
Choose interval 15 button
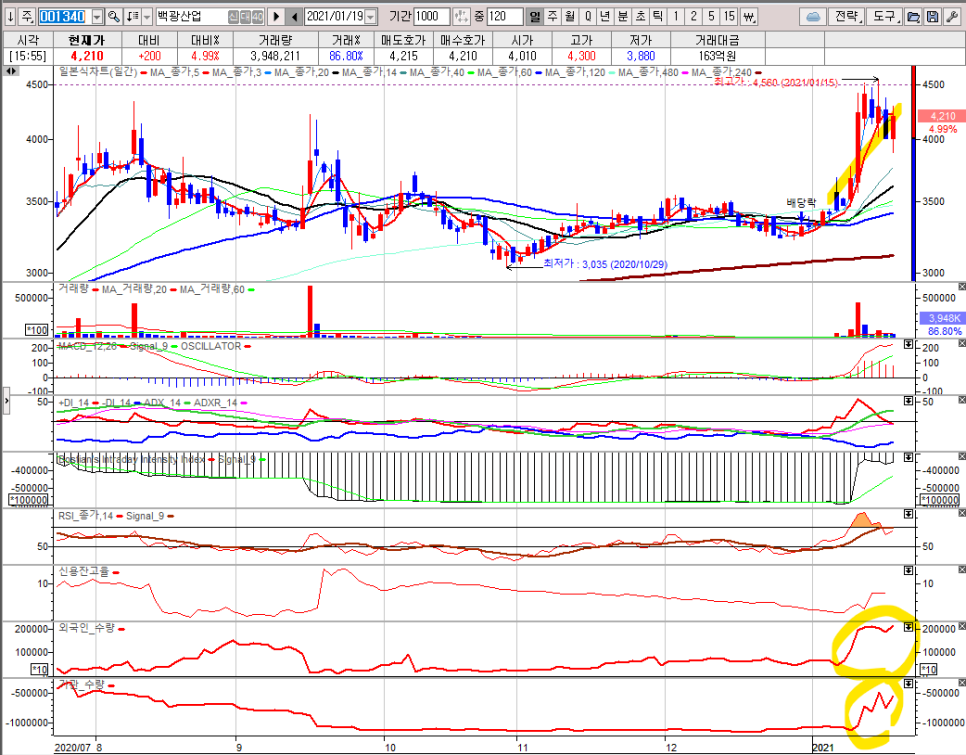(x=729, y=16)
